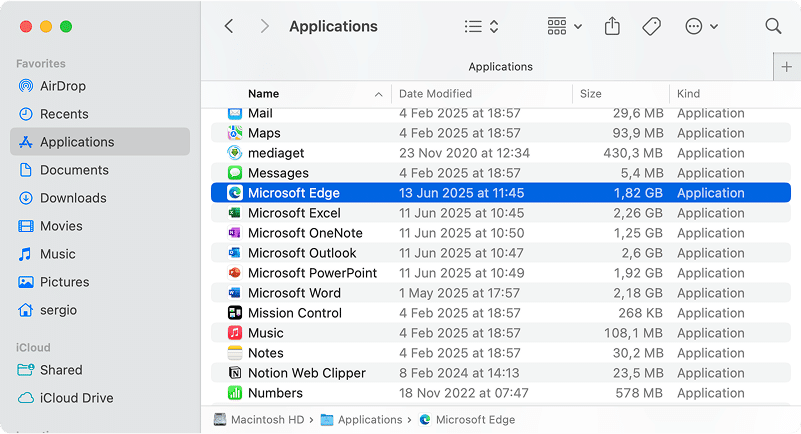Select Applications in the sidebar
This screenshot has width=801, height=434.
coord(100,142)
